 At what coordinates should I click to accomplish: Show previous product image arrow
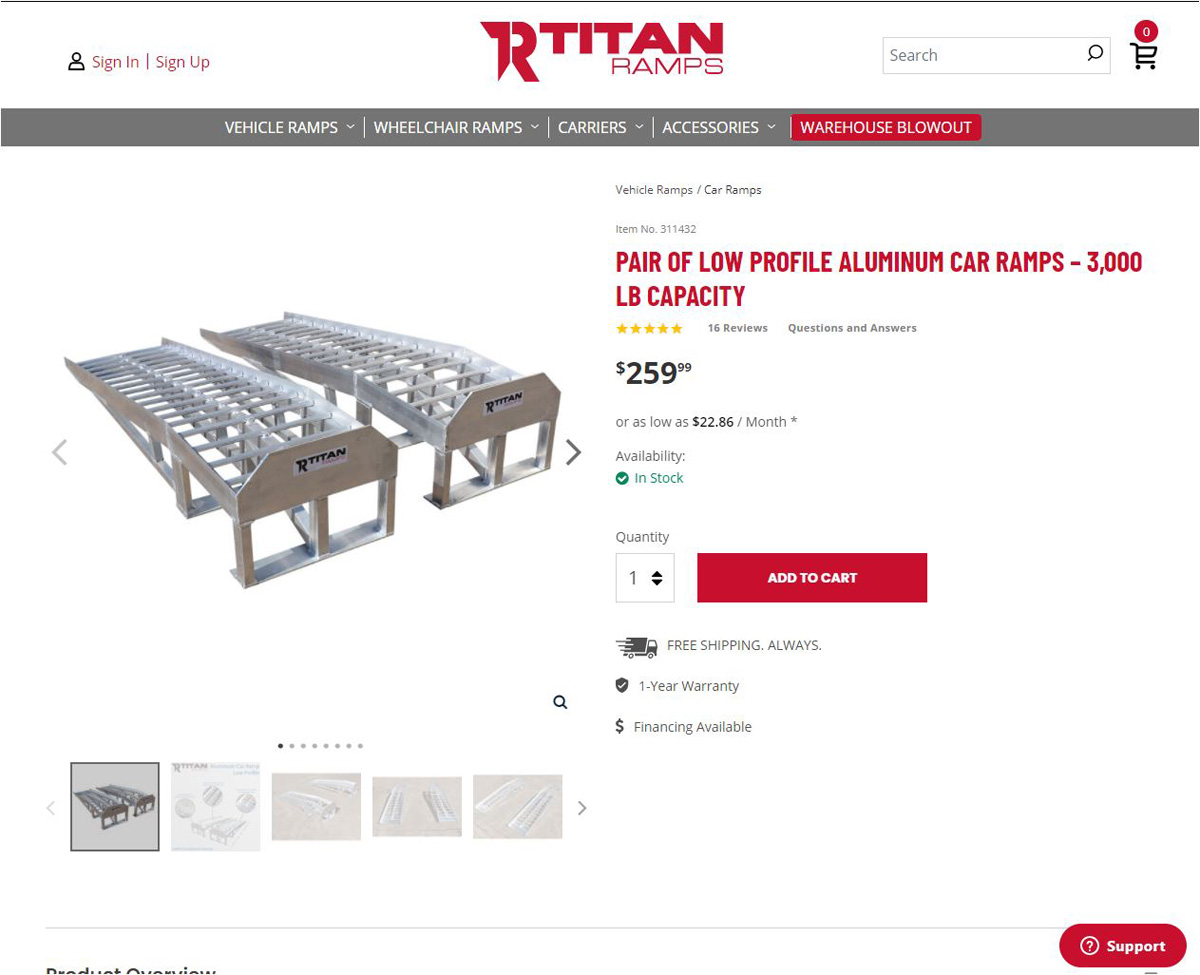(x=59, y=452)
